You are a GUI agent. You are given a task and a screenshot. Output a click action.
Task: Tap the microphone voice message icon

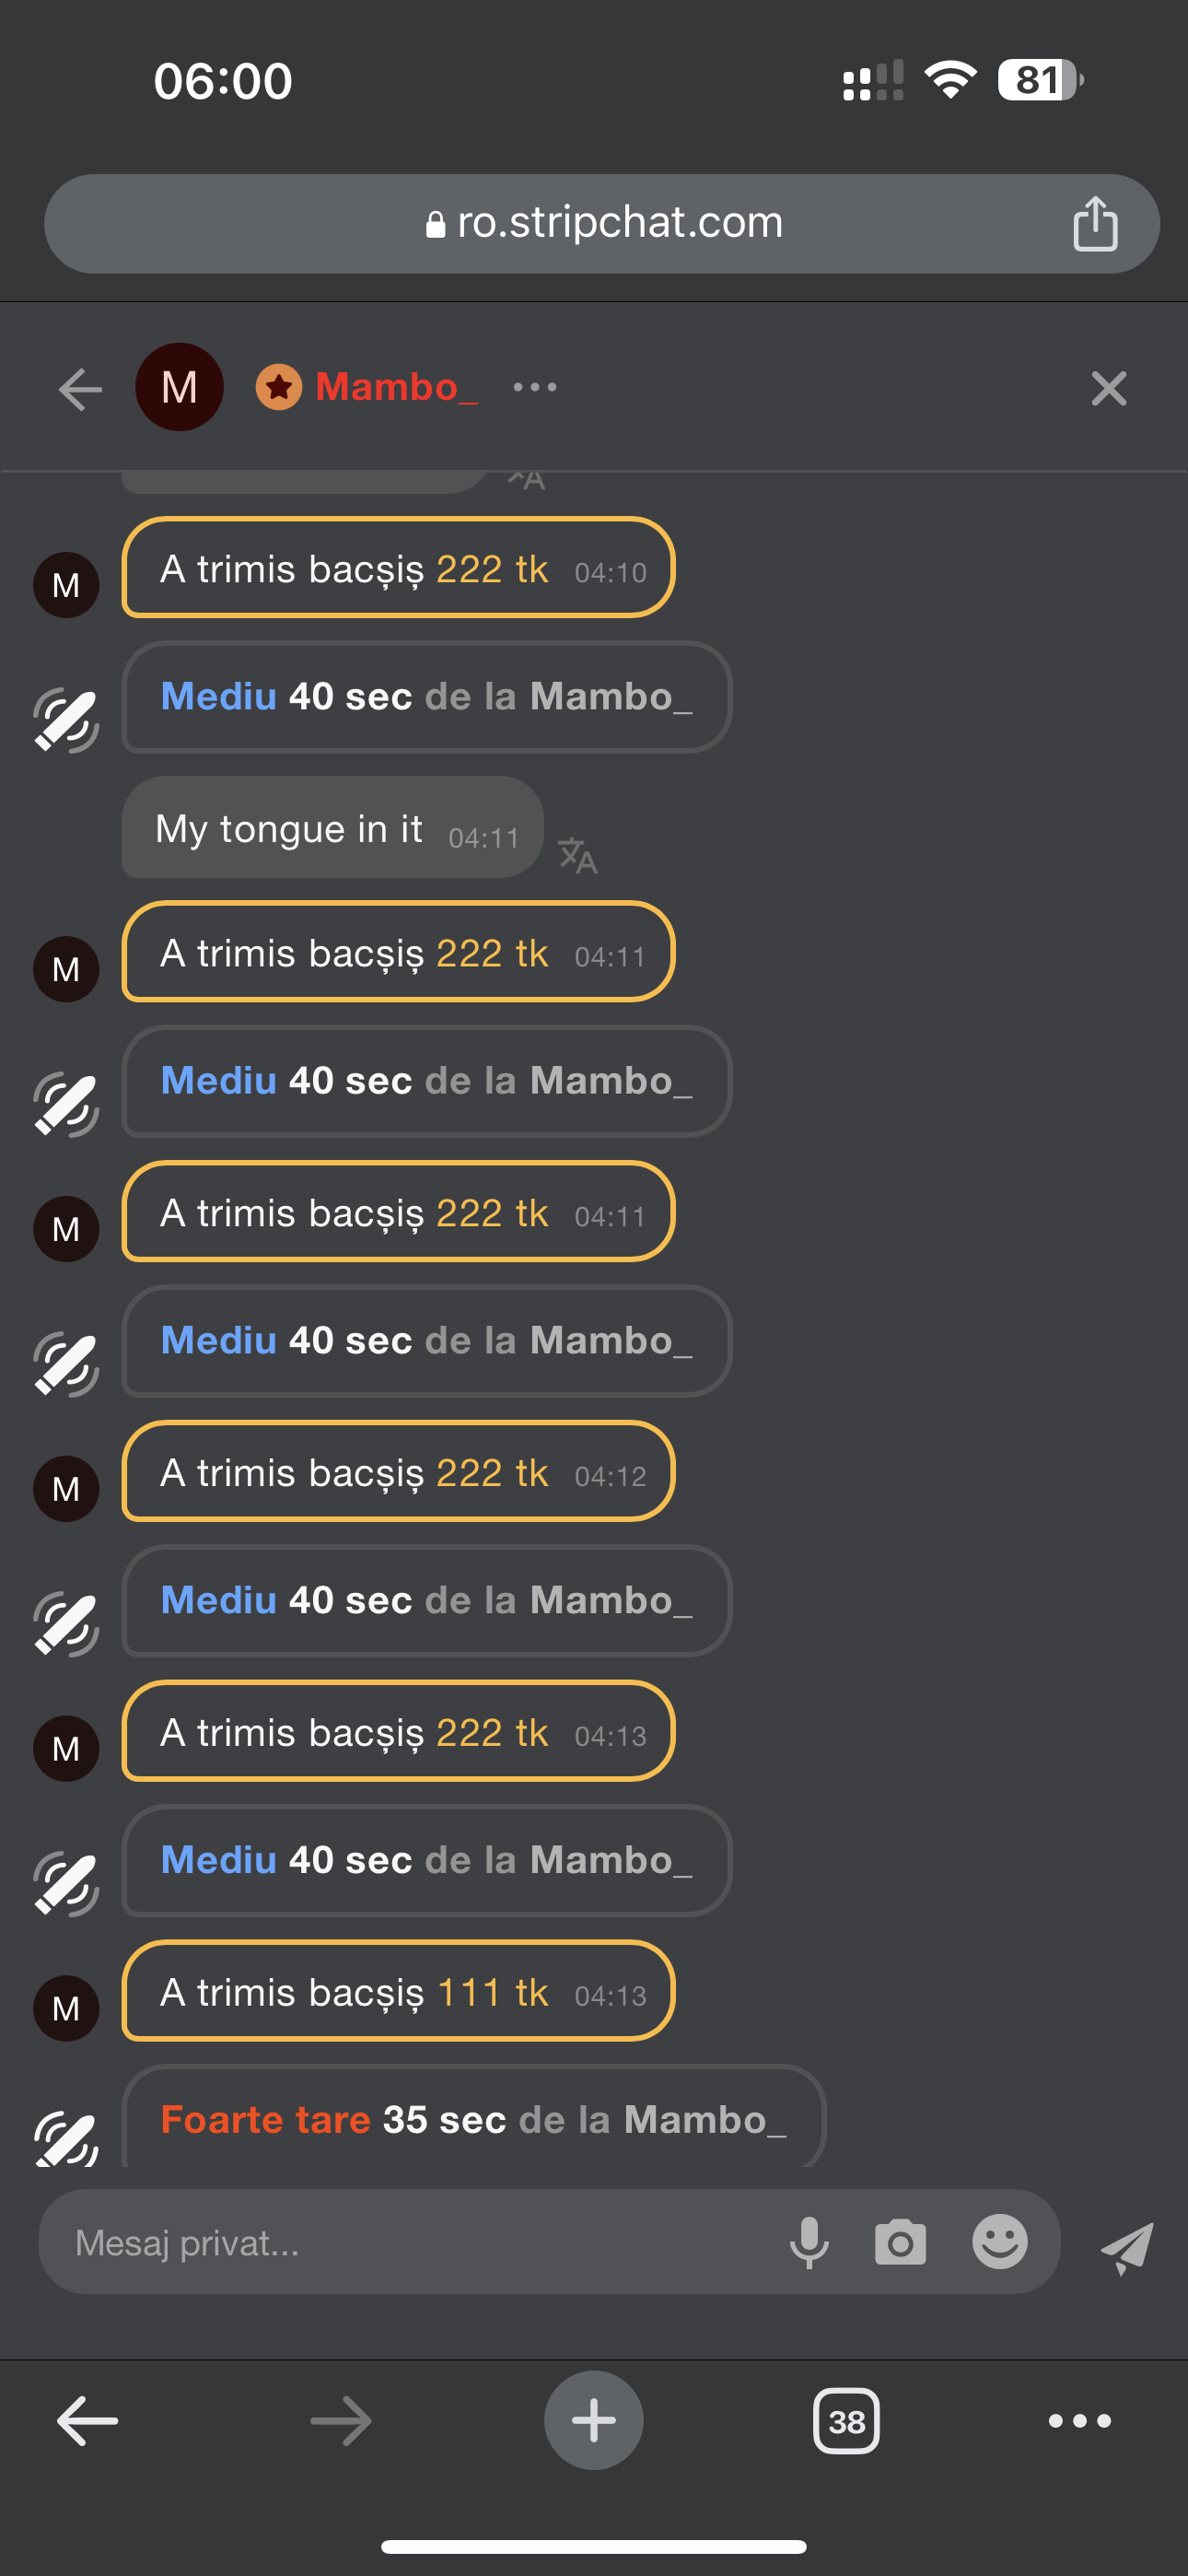809,2242
